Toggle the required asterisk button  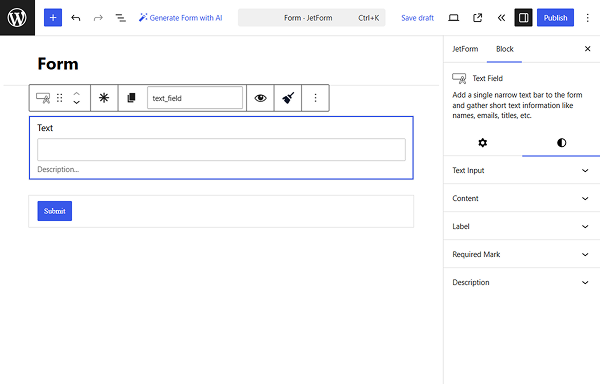tap(104, 98)
